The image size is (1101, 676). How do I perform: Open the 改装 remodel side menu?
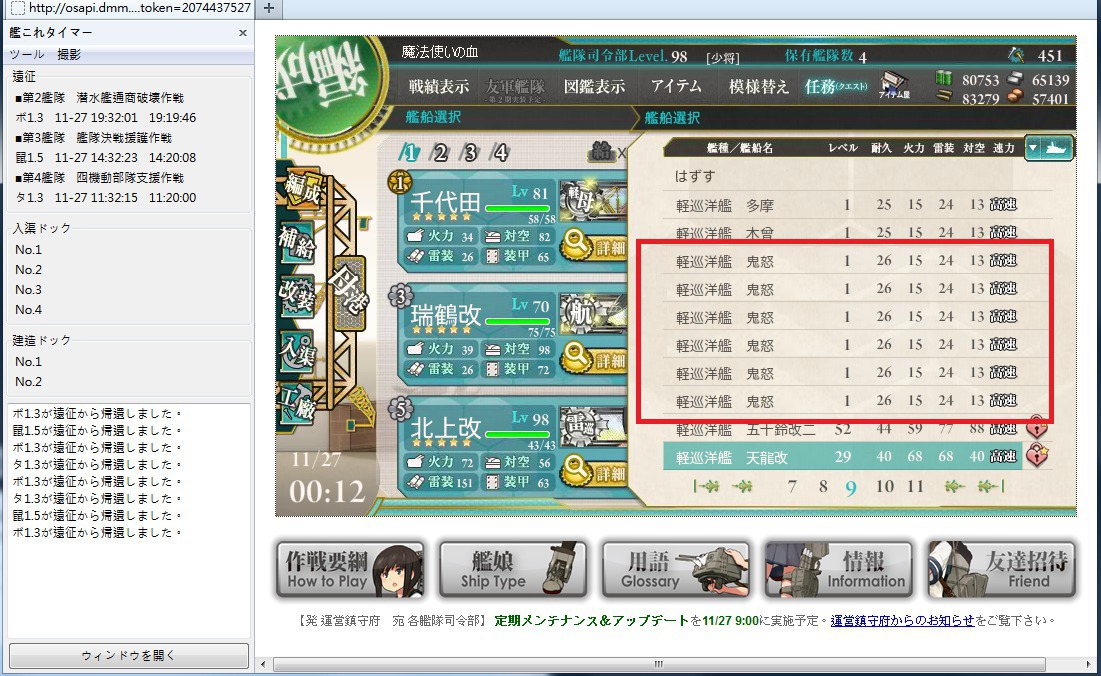pos(297,295)
